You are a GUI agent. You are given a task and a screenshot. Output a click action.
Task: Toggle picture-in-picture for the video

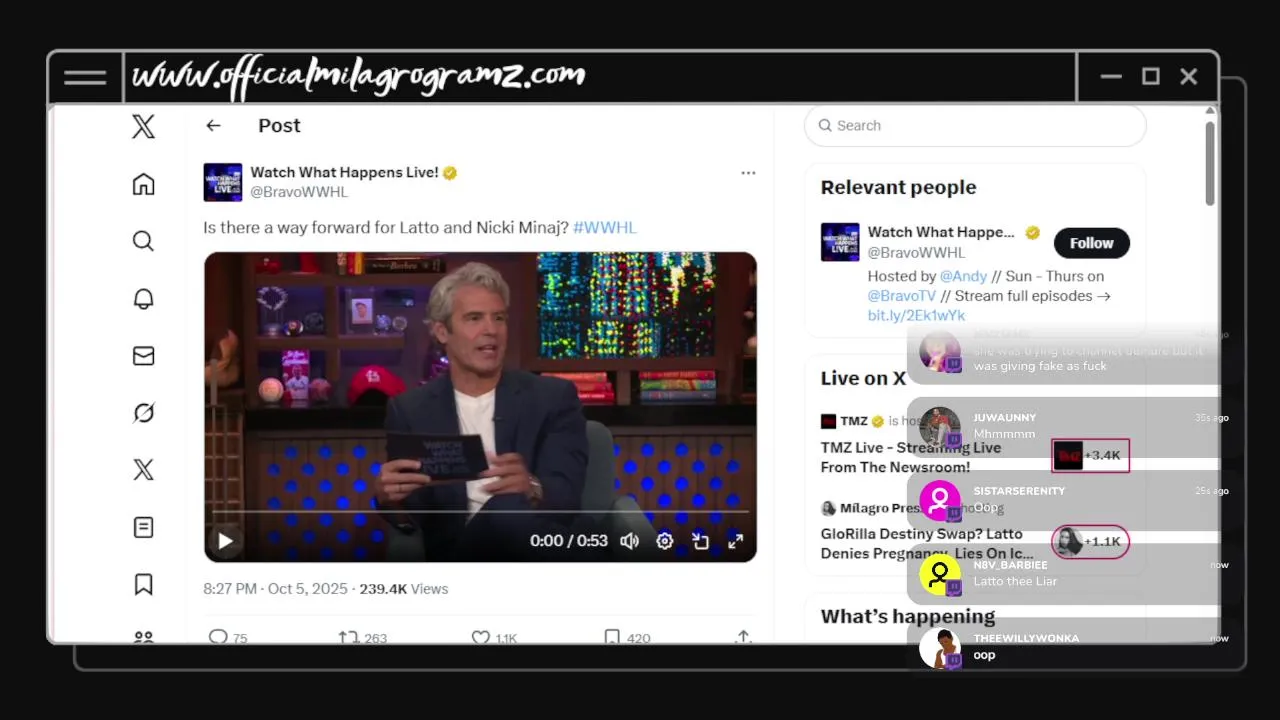click(x=700, y=541)
